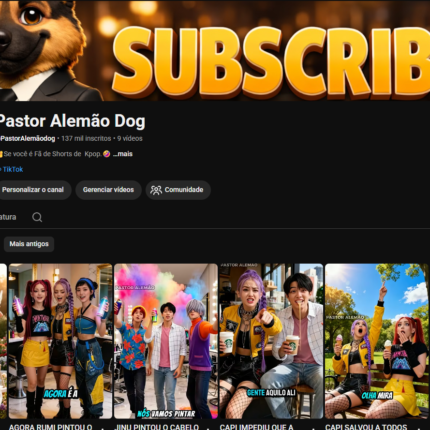Open options menu beside AGORA RUMI PINTOU title
430x430 pixels.
[x=102, y=428]
